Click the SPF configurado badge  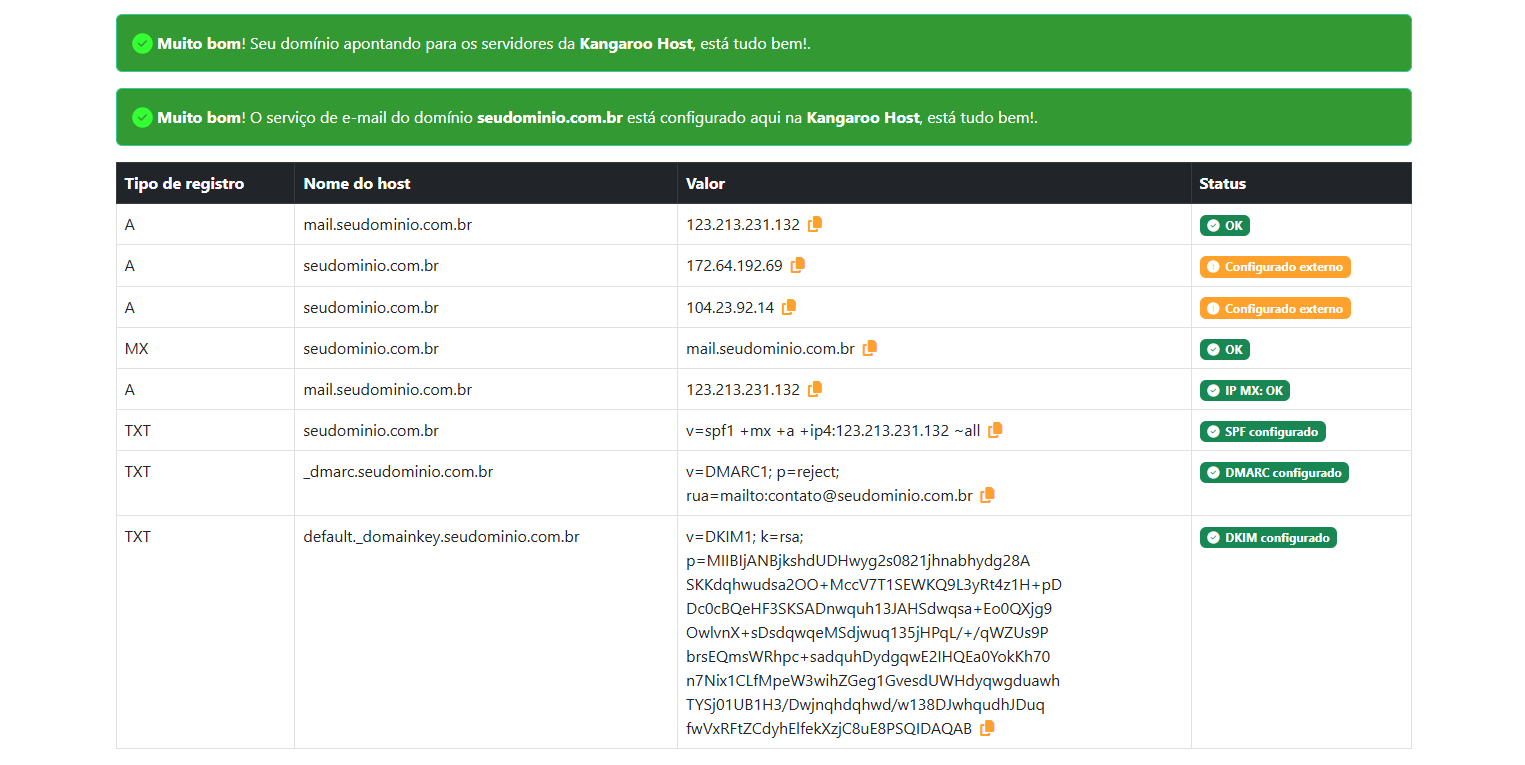click(1262, 431)
